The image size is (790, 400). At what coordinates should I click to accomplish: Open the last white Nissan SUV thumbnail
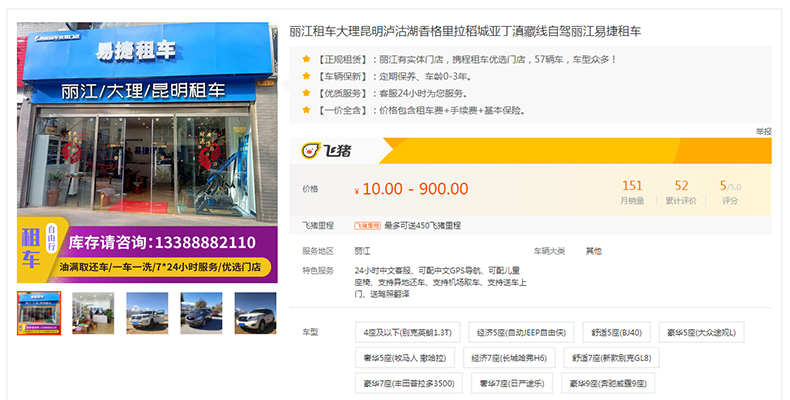click(x=255, y=313)
